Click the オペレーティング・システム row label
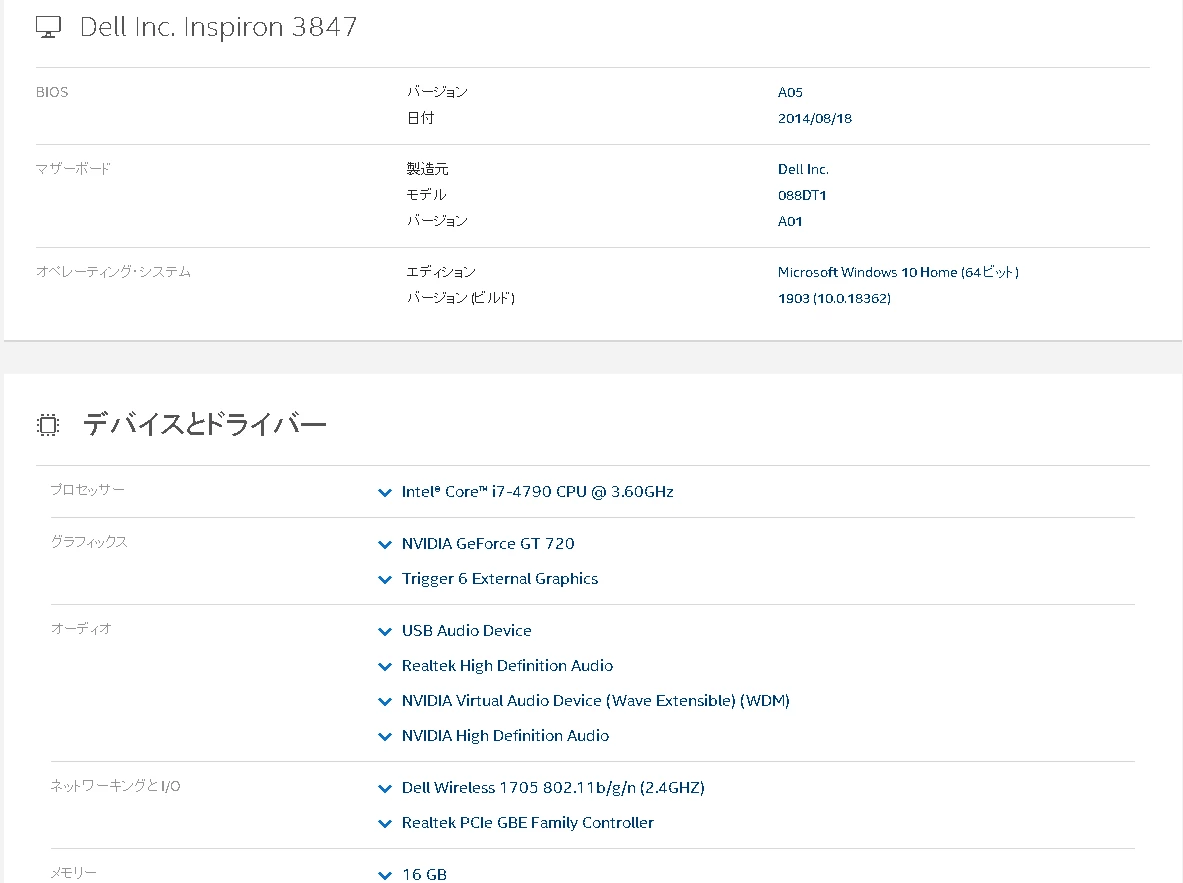1183x883 pixels. click(113, 272)
